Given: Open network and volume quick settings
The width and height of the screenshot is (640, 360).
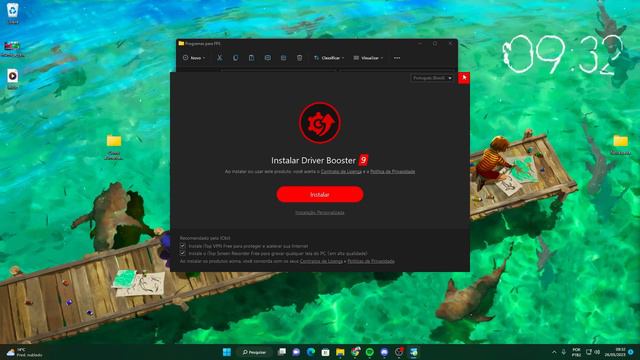Looking at the screenshot, I should (593, 352).
